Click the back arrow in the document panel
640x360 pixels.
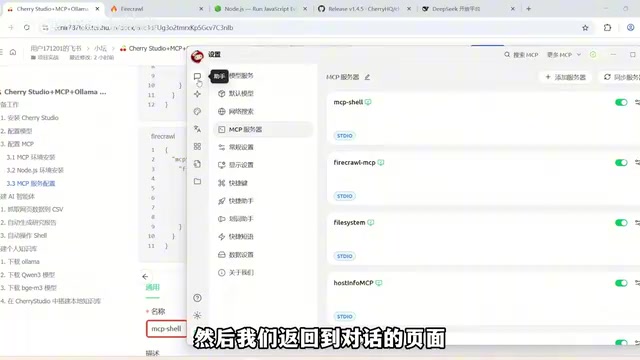pos(145,276)
